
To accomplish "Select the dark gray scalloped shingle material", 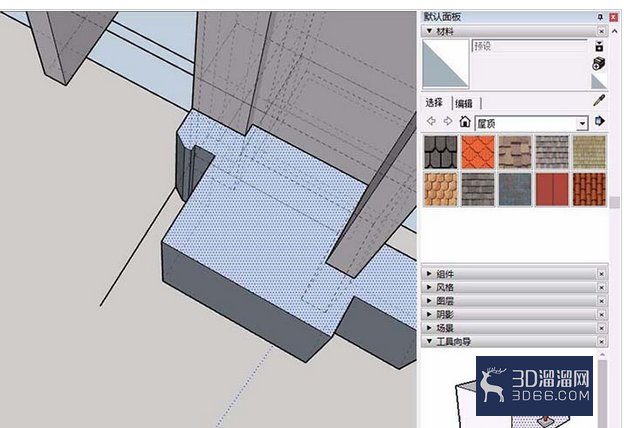I will (441, 152).
